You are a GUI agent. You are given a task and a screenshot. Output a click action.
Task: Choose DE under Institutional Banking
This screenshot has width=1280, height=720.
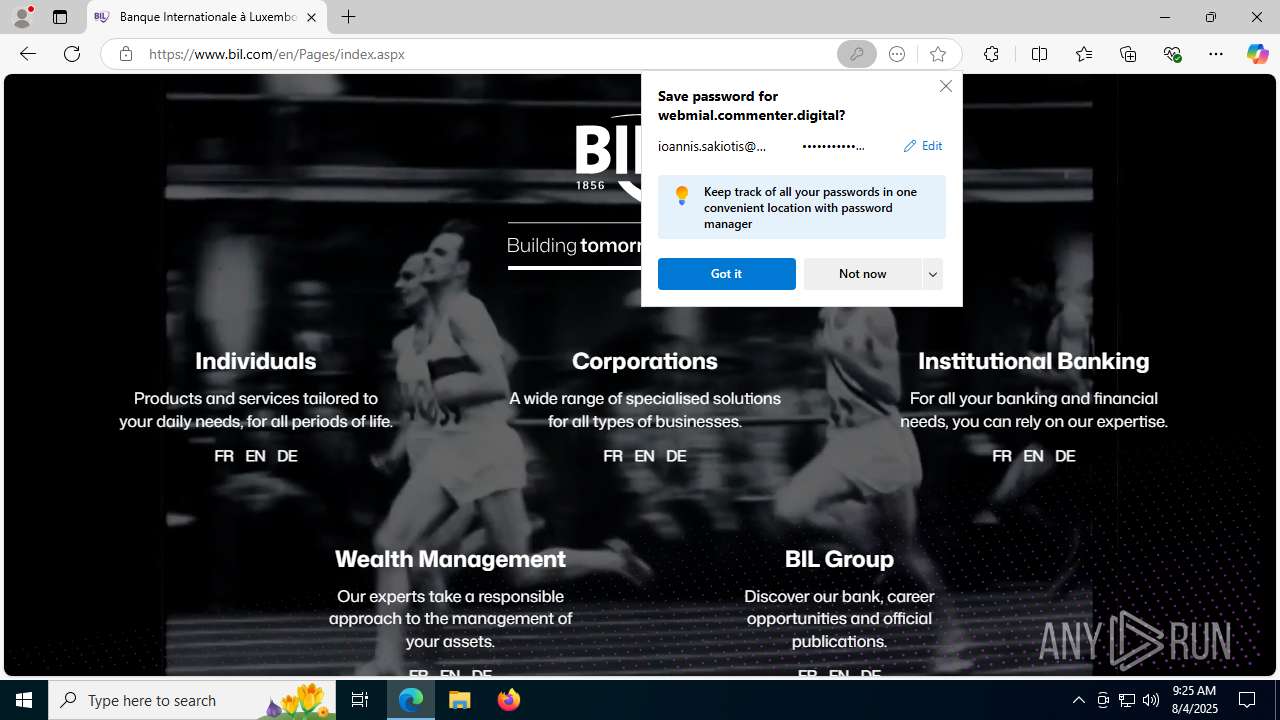point(1065,456)
